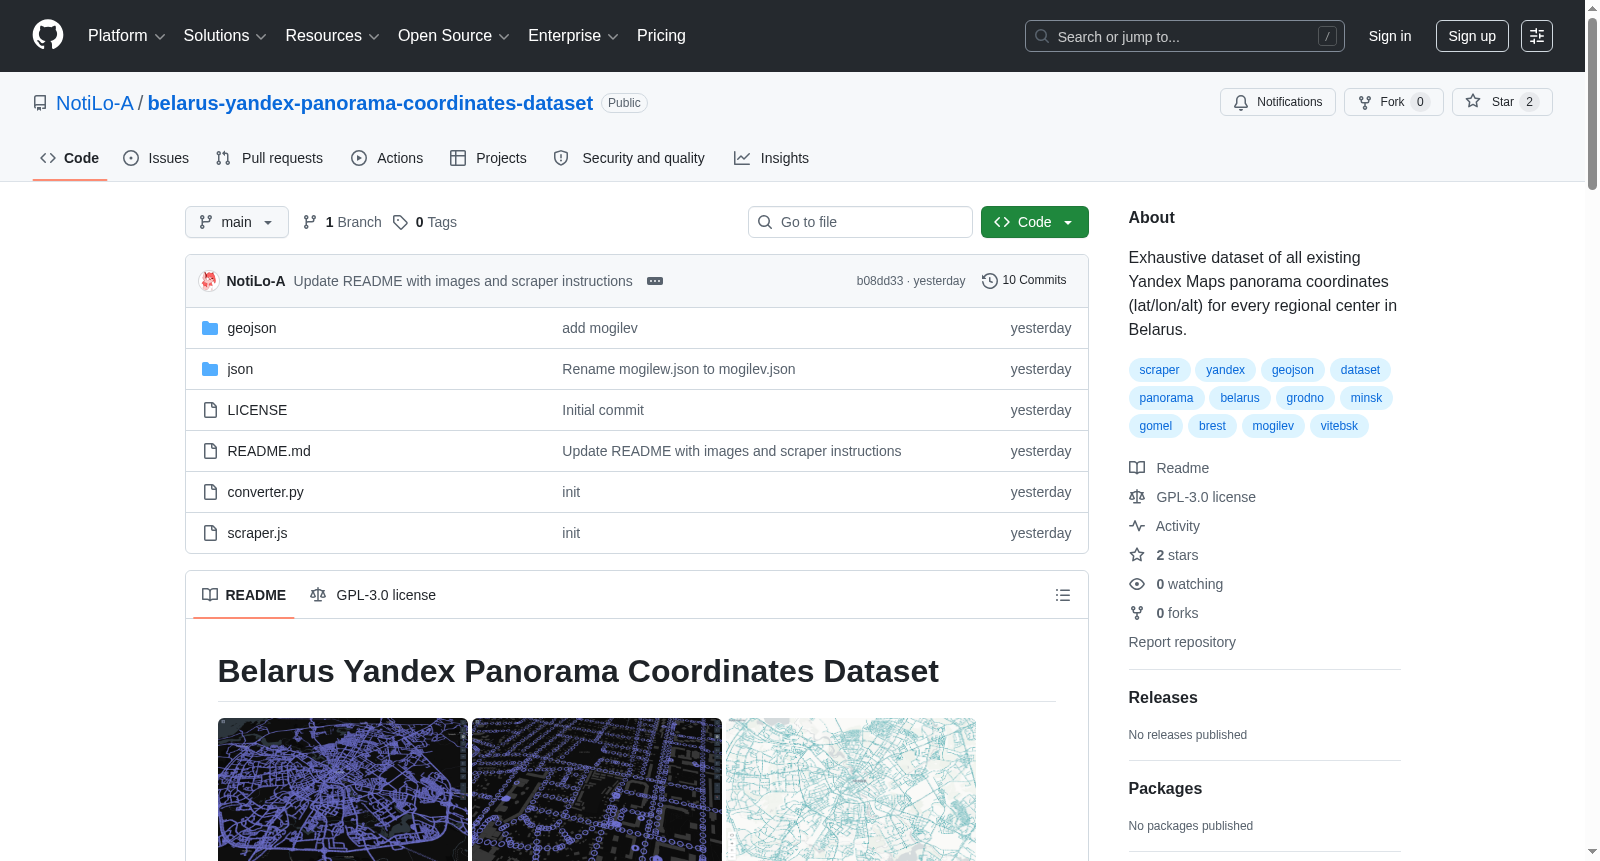Click the Sign up button

tap(1472, 36)
